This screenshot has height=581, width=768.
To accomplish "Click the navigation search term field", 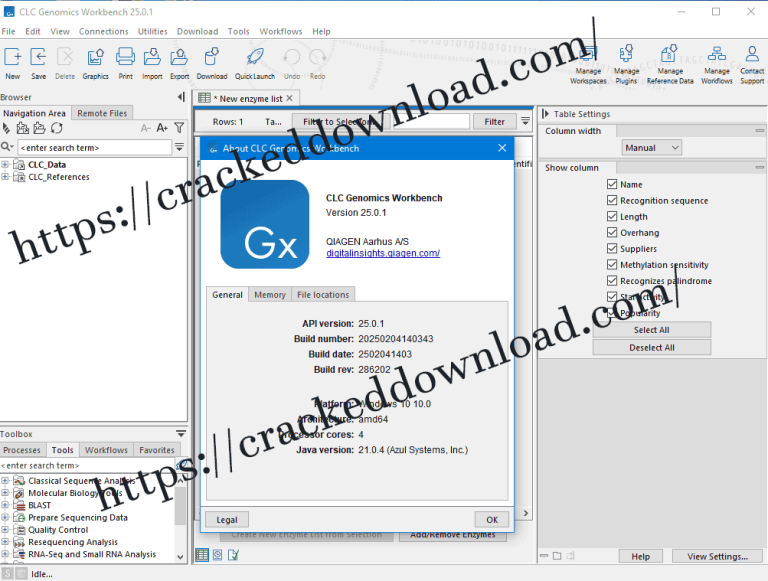I will pyautogui.click(x=95, y=147).
